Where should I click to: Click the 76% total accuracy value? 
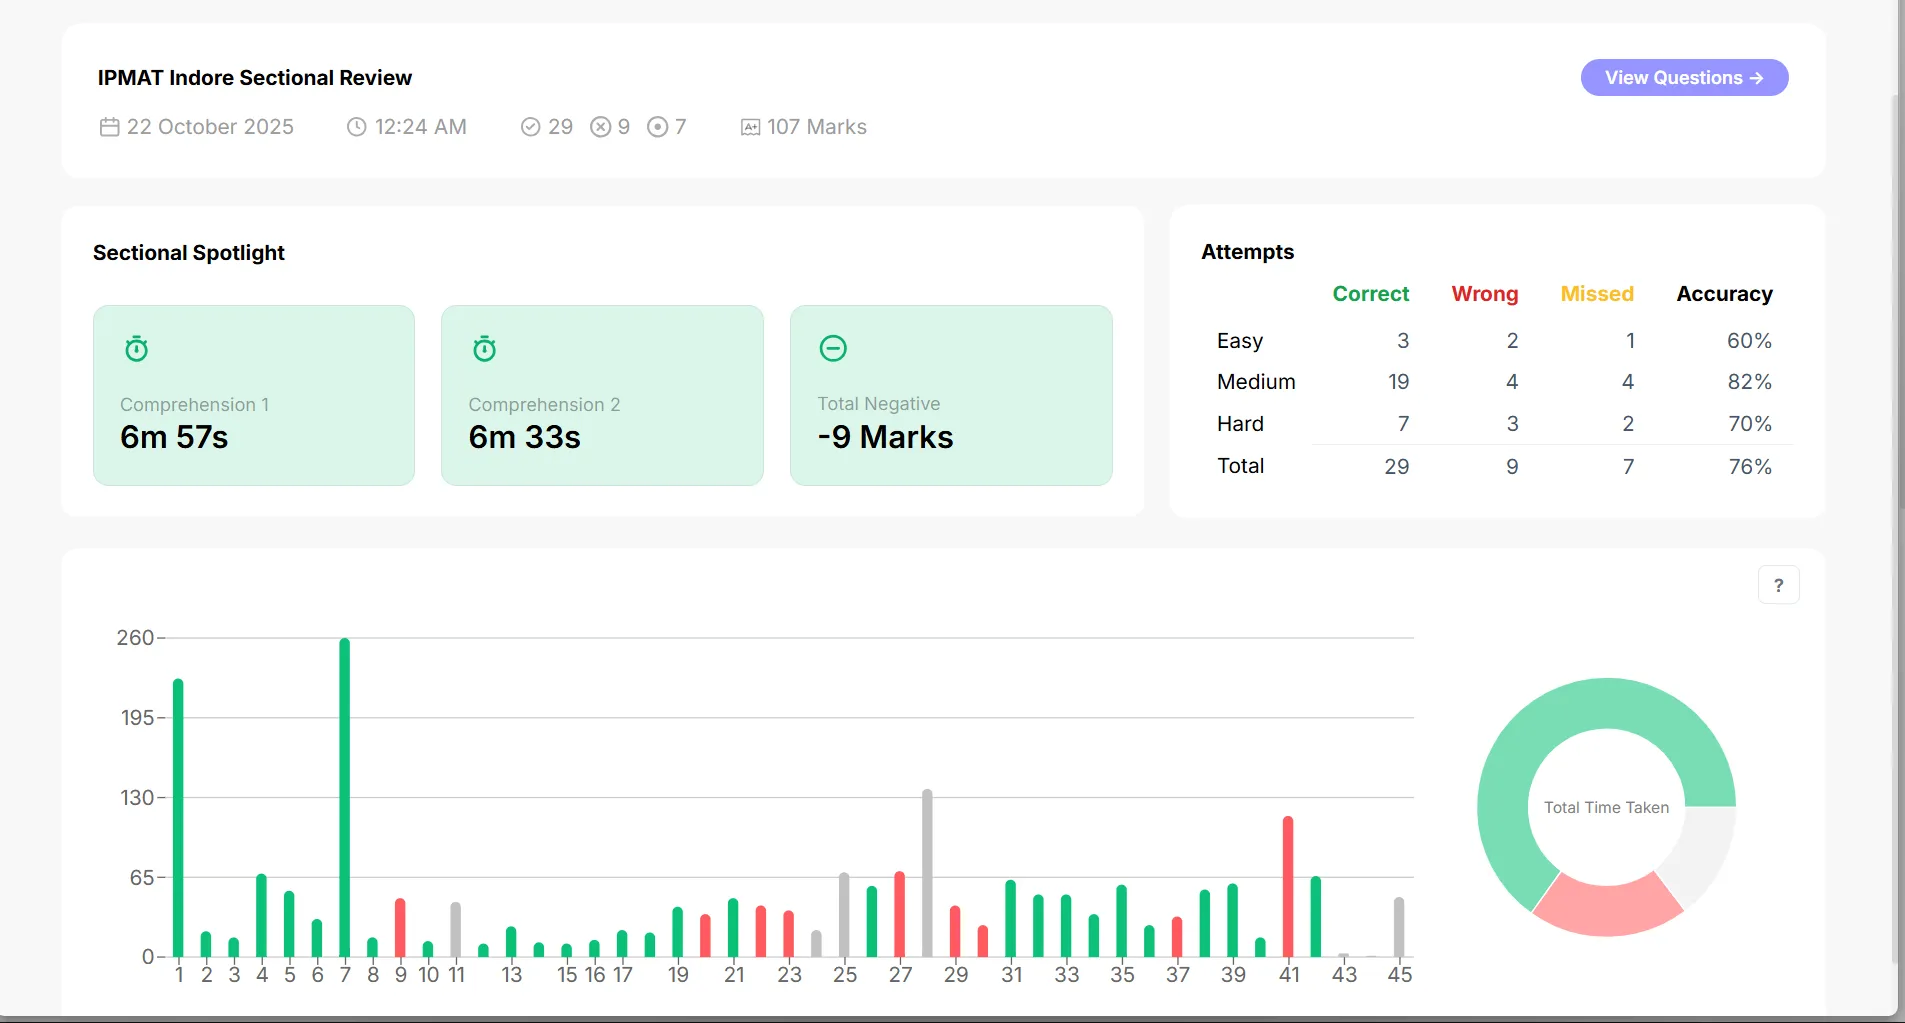[1750, 467]
